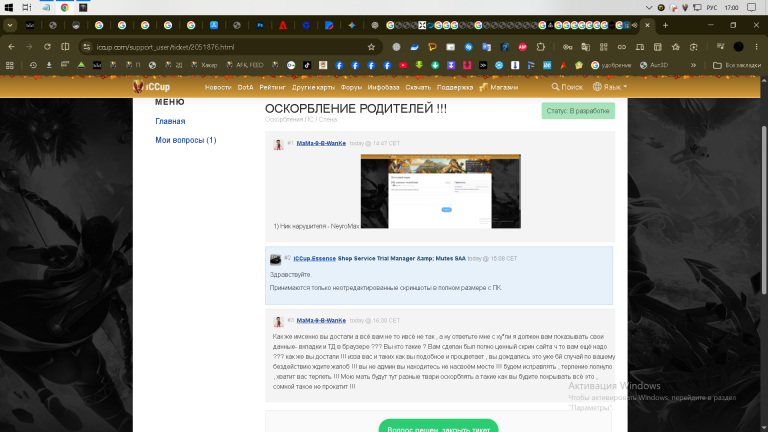Open the downloads bookmark icon
The image size is (768, 432).
coord(49,65)
